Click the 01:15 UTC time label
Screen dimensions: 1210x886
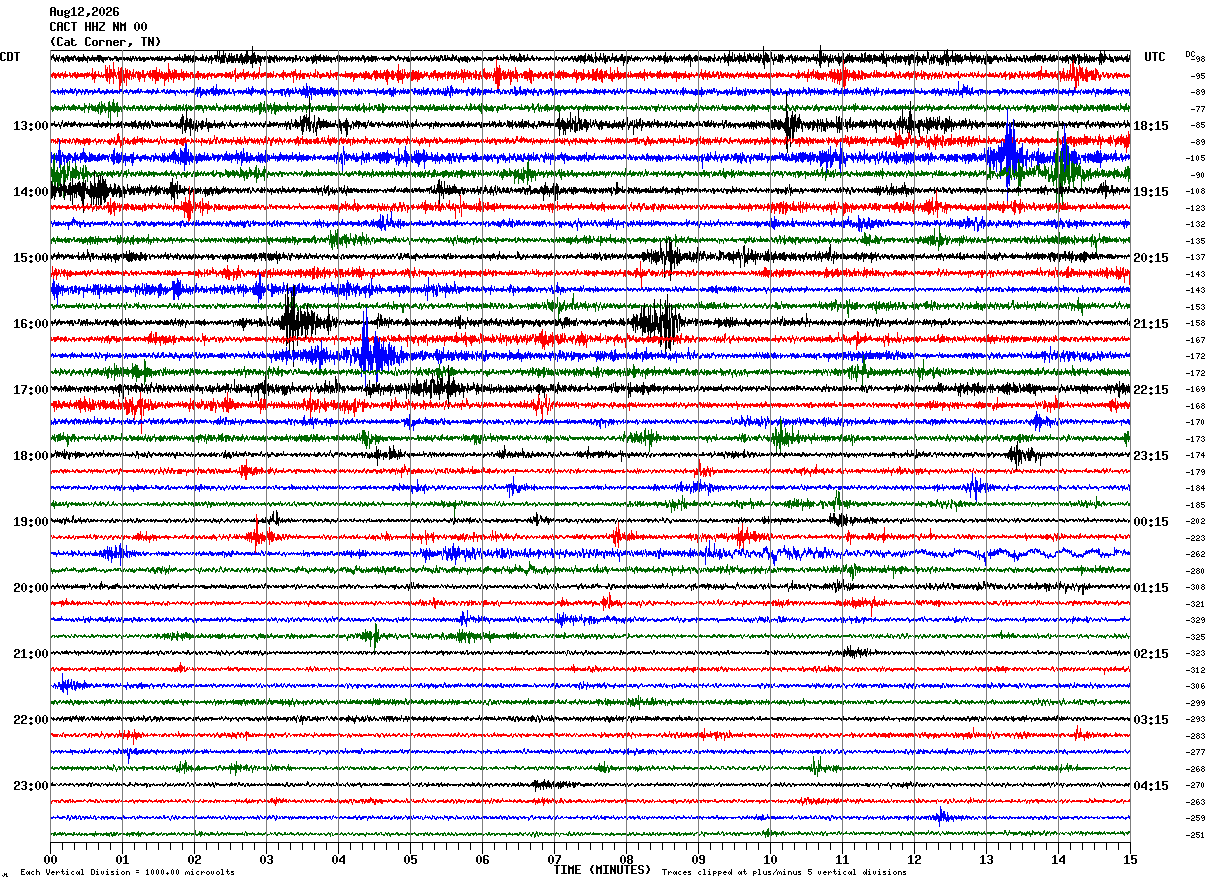click(x=1151, y=588)
